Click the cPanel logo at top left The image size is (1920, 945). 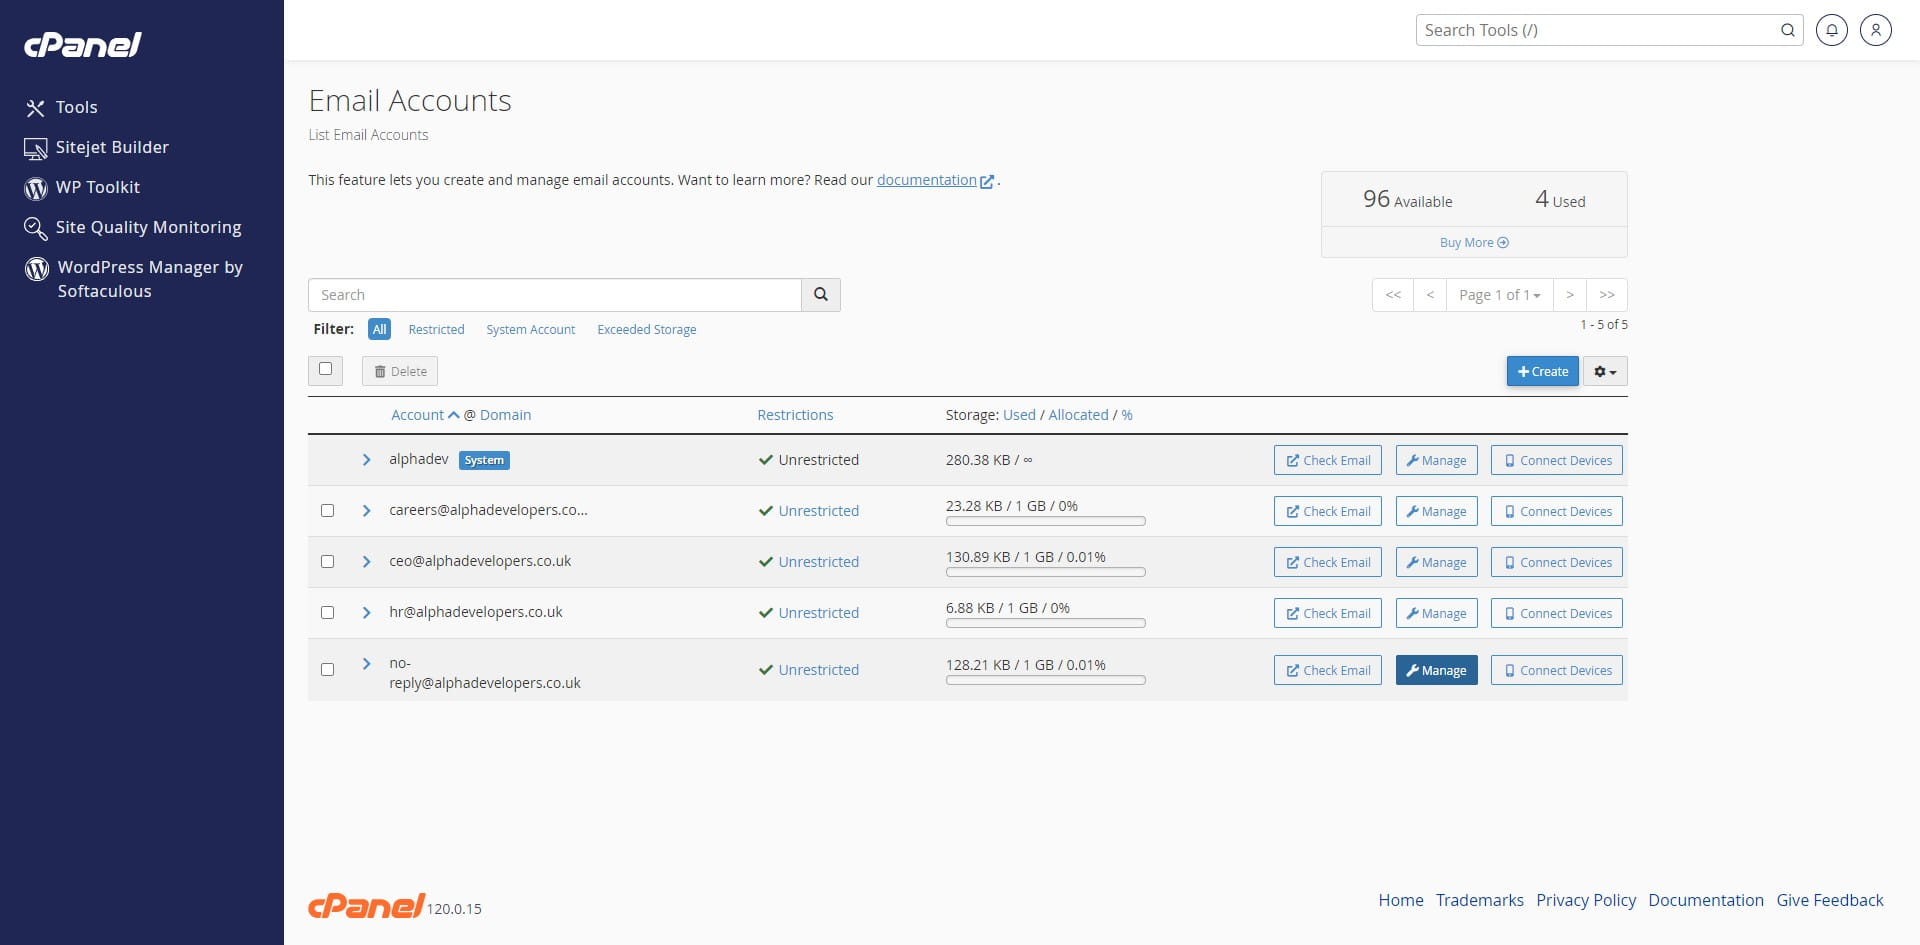pos(83,45)
